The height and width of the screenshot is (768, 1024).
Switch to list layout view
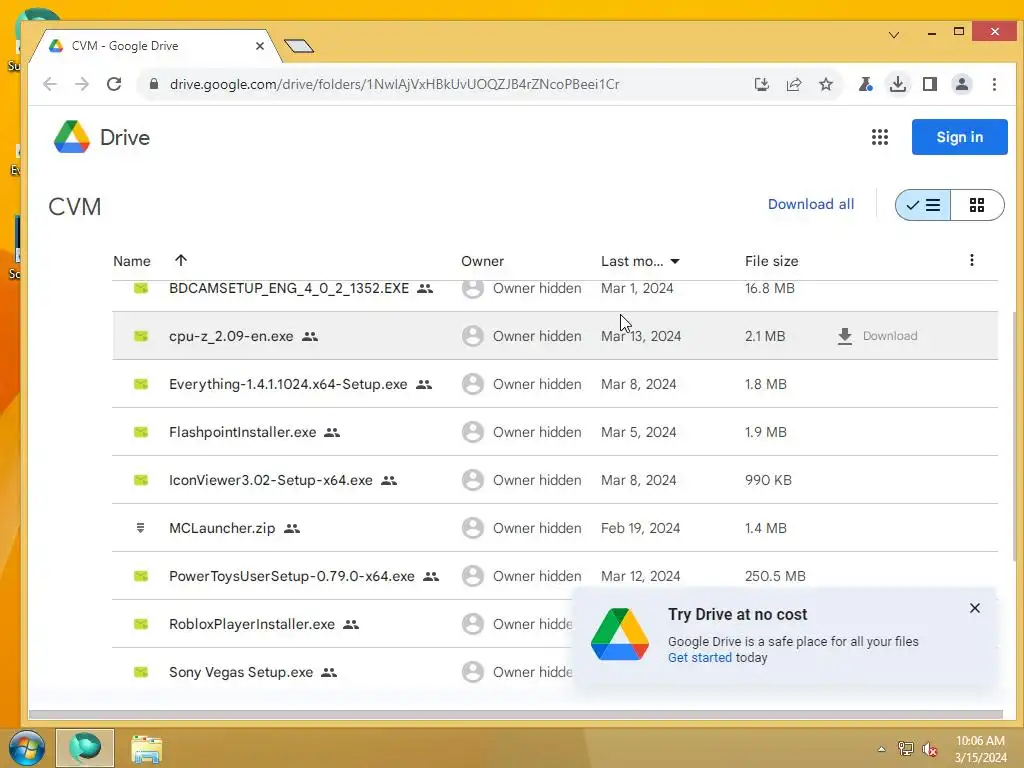tap(923, 205)
